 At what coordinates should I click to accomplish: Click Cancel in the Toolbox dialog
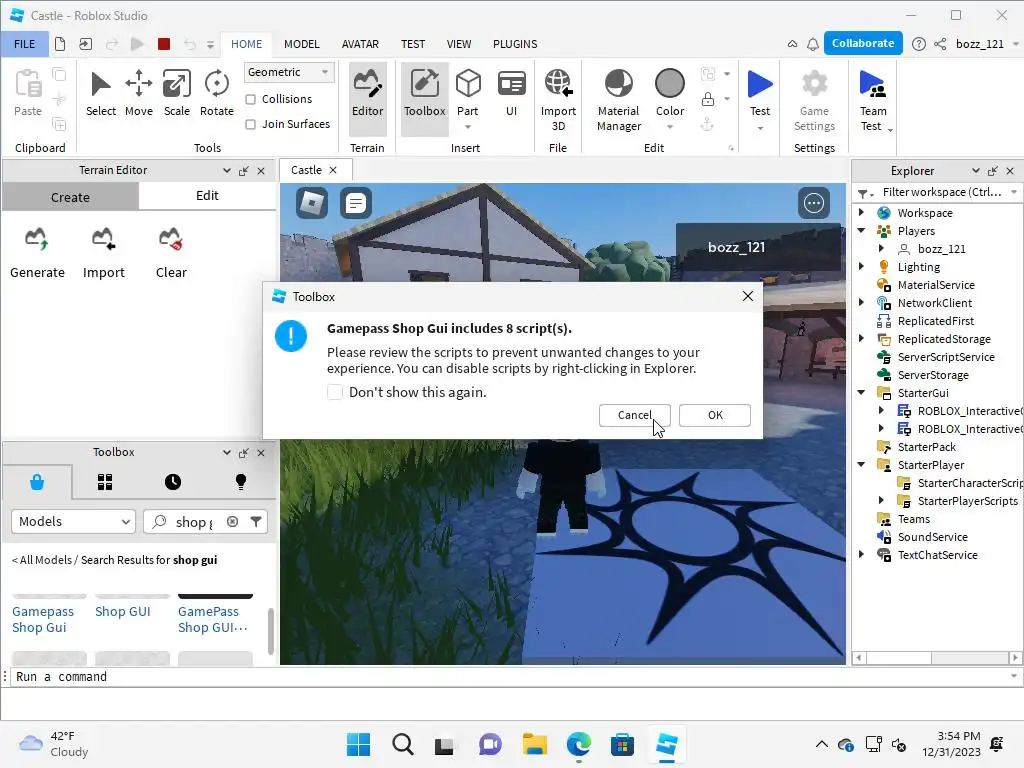(x=634, y=415)
